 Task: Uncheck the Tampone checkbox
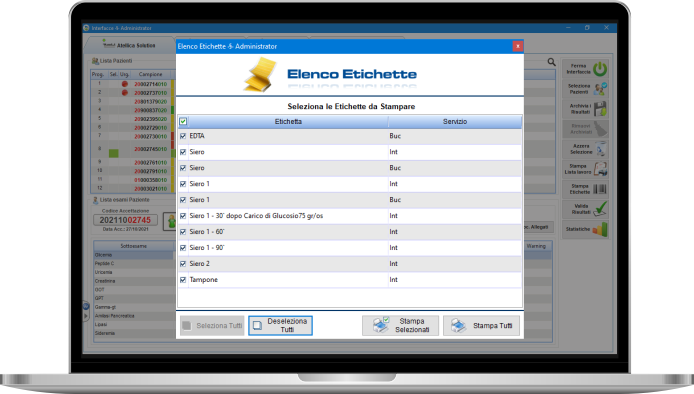pyautogui.click(x=183, y=279)
